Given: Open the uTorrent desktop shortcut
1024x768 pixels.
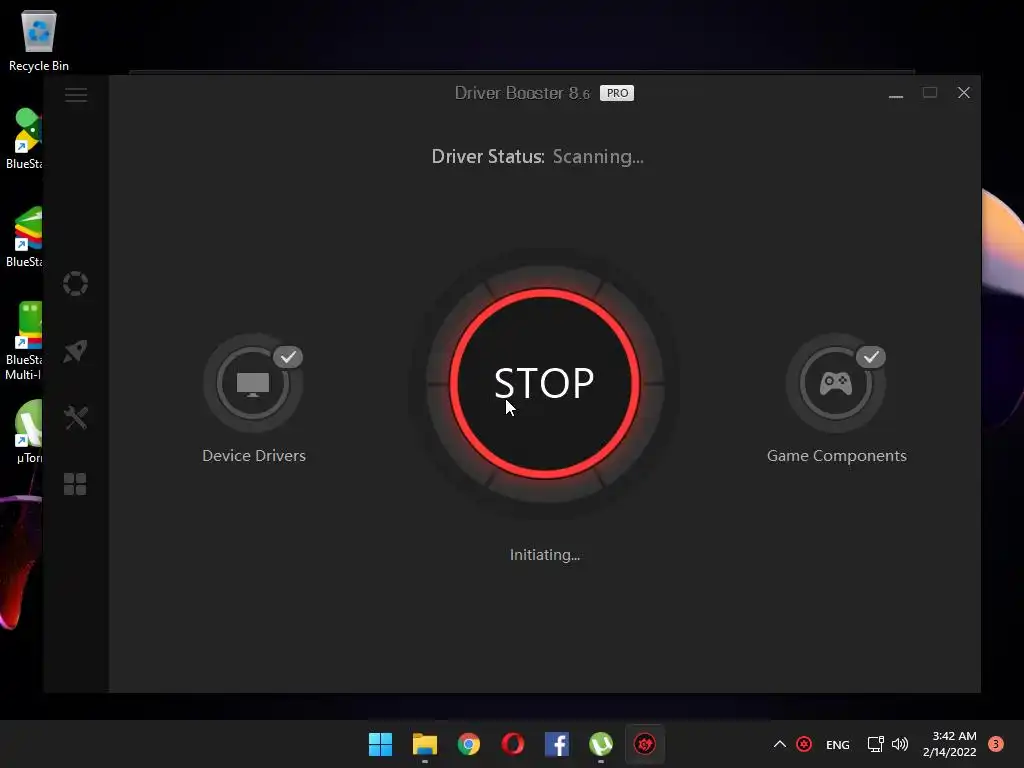Looking at the screenshot, I should (29, 431).
